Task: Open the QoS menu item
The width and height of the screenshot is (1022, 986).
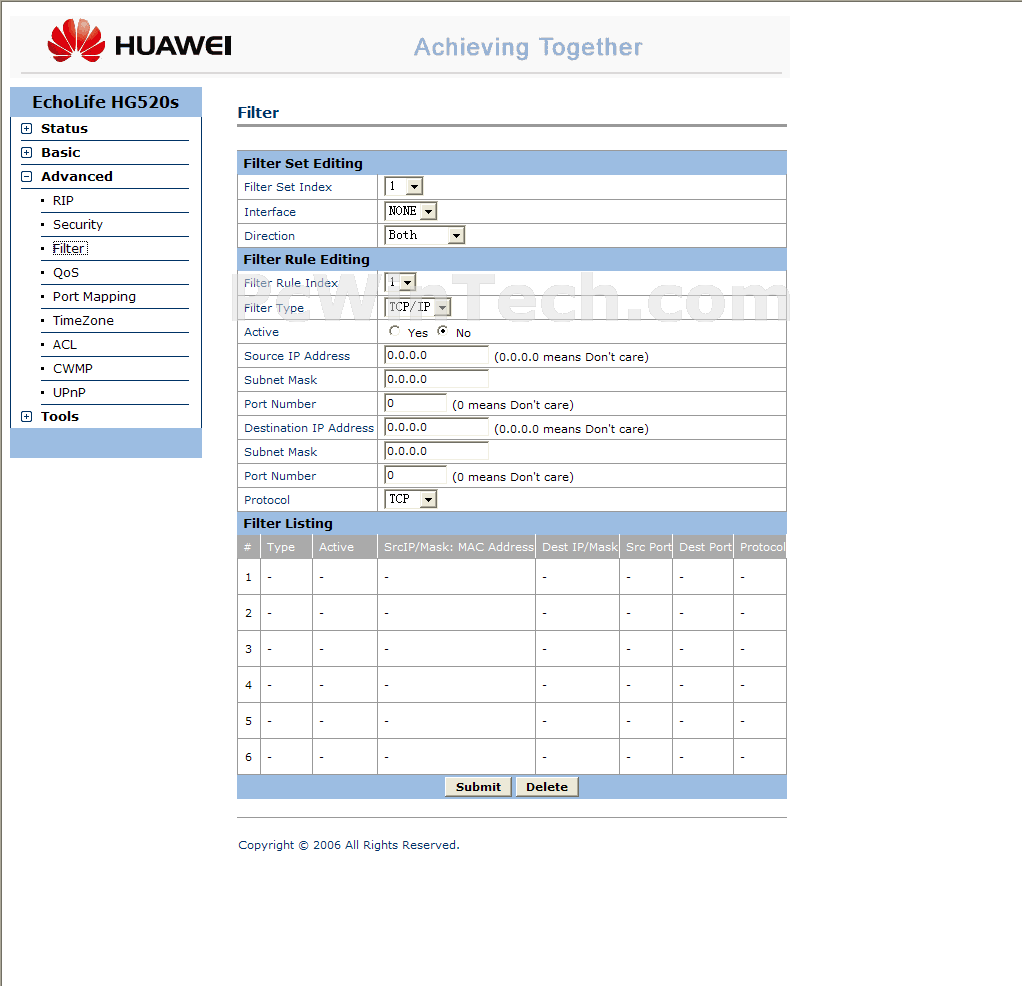Action: pyautogui.click(x=66, y=273)
